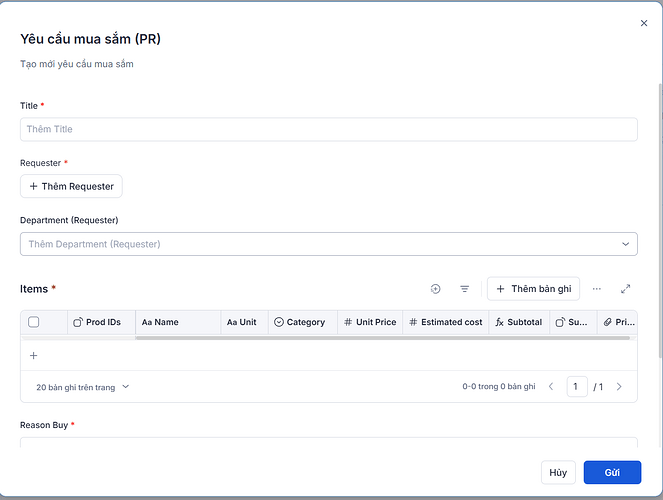The image size is (663, 500).
Task: Go to the next page arrow
Action: click(x=619, y=387)
